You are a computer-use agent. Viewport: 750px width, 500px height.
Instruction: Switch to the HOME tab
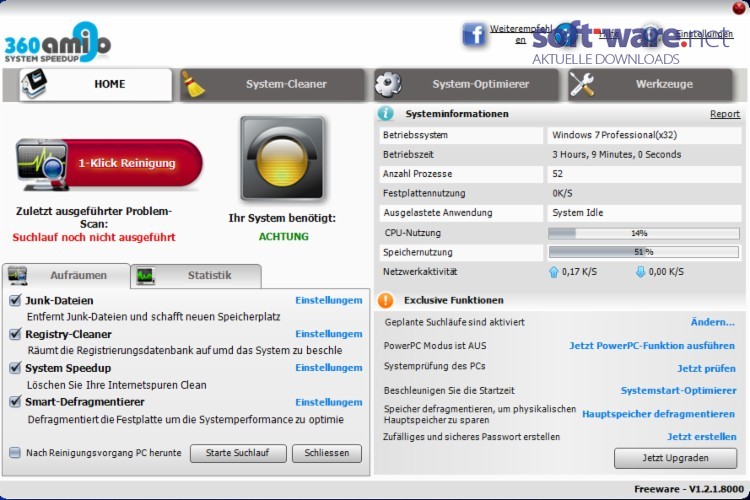pos(96,84)
